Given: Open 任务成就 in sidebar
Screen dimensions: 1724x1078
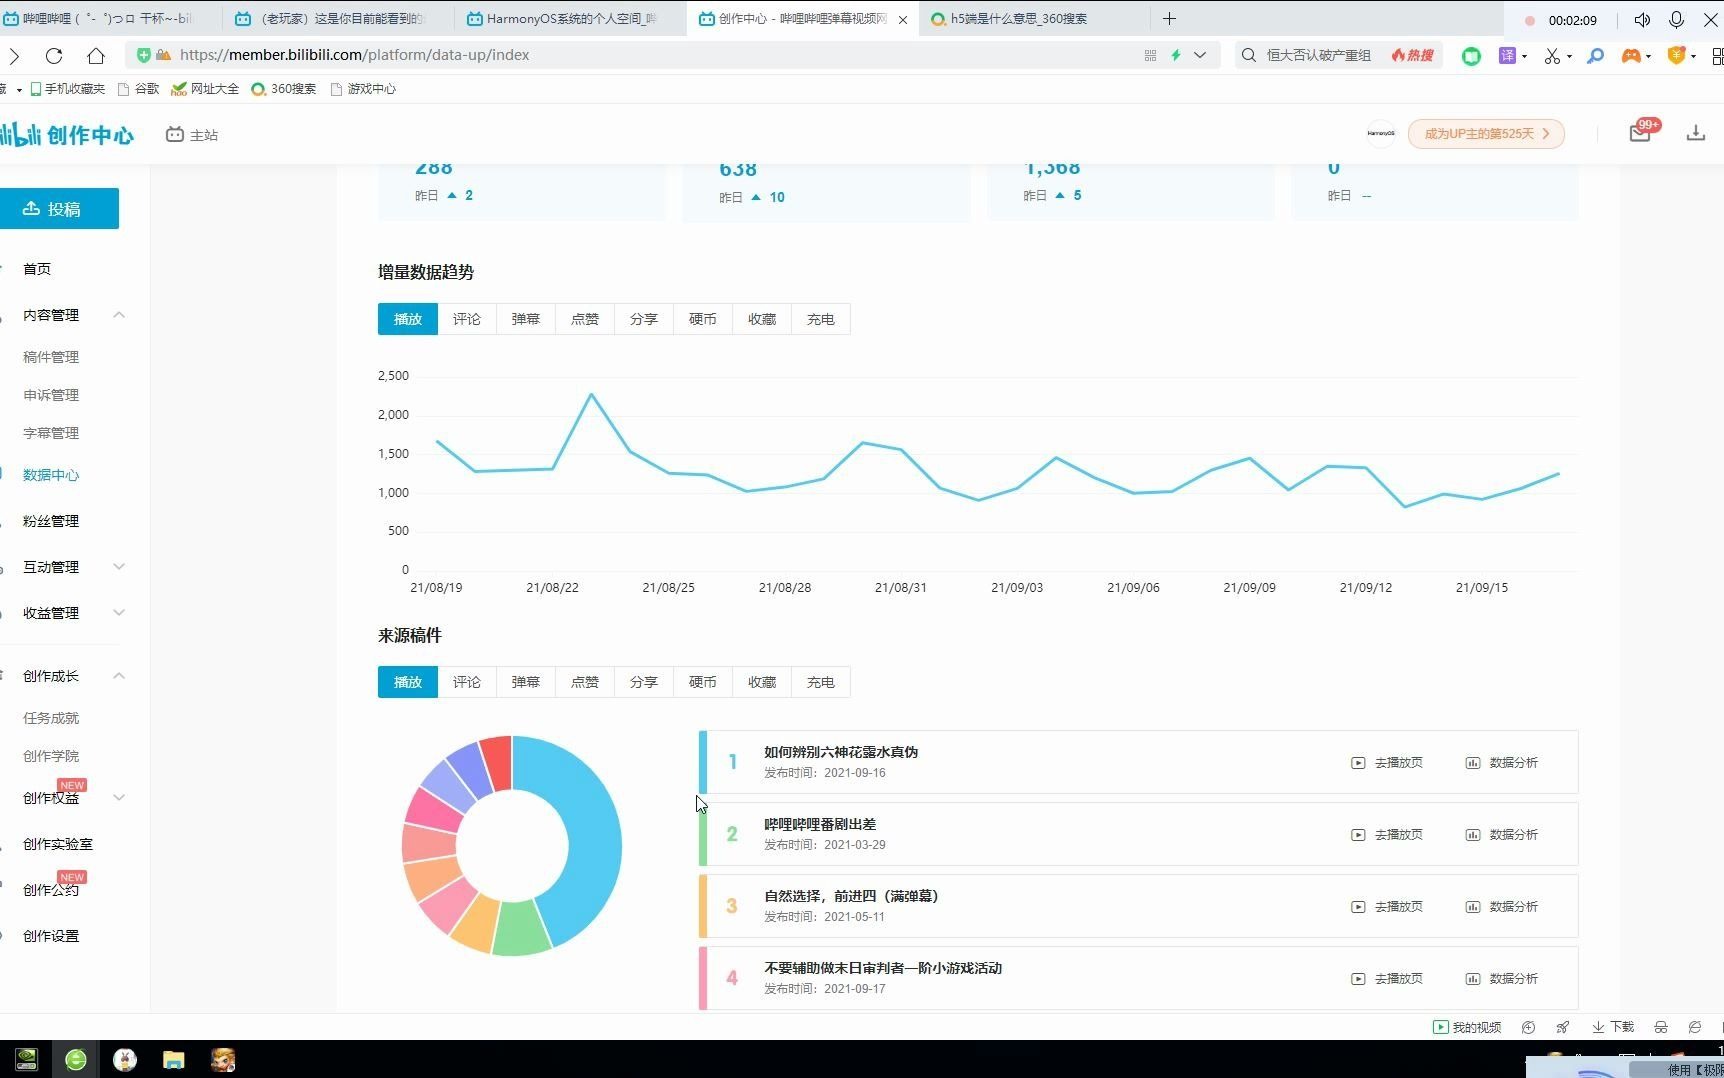Looking at the screenshot, I should (x=51, y=718).
